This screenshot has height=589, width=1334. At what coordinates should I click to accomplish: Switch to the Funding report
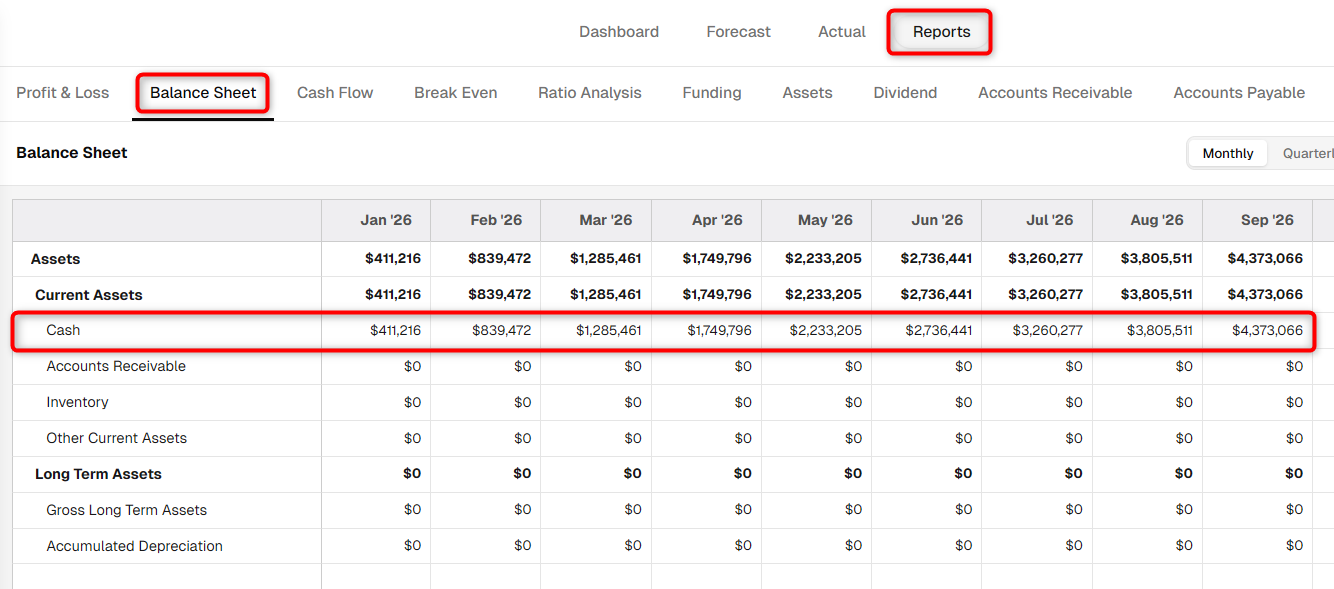click(x=712, y=93)
